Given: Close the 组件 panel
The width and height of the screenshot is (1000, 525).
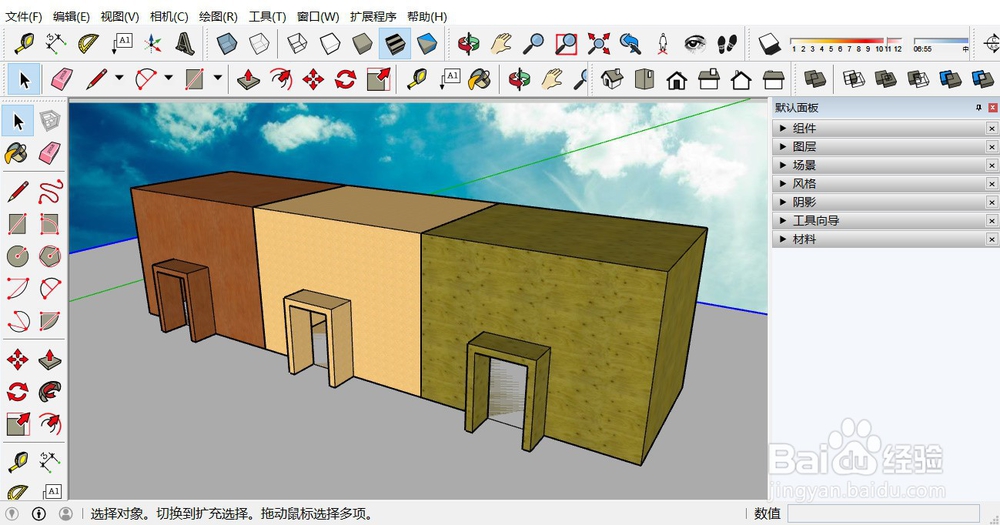Looking at the screenshot, I should coord(992,128).
